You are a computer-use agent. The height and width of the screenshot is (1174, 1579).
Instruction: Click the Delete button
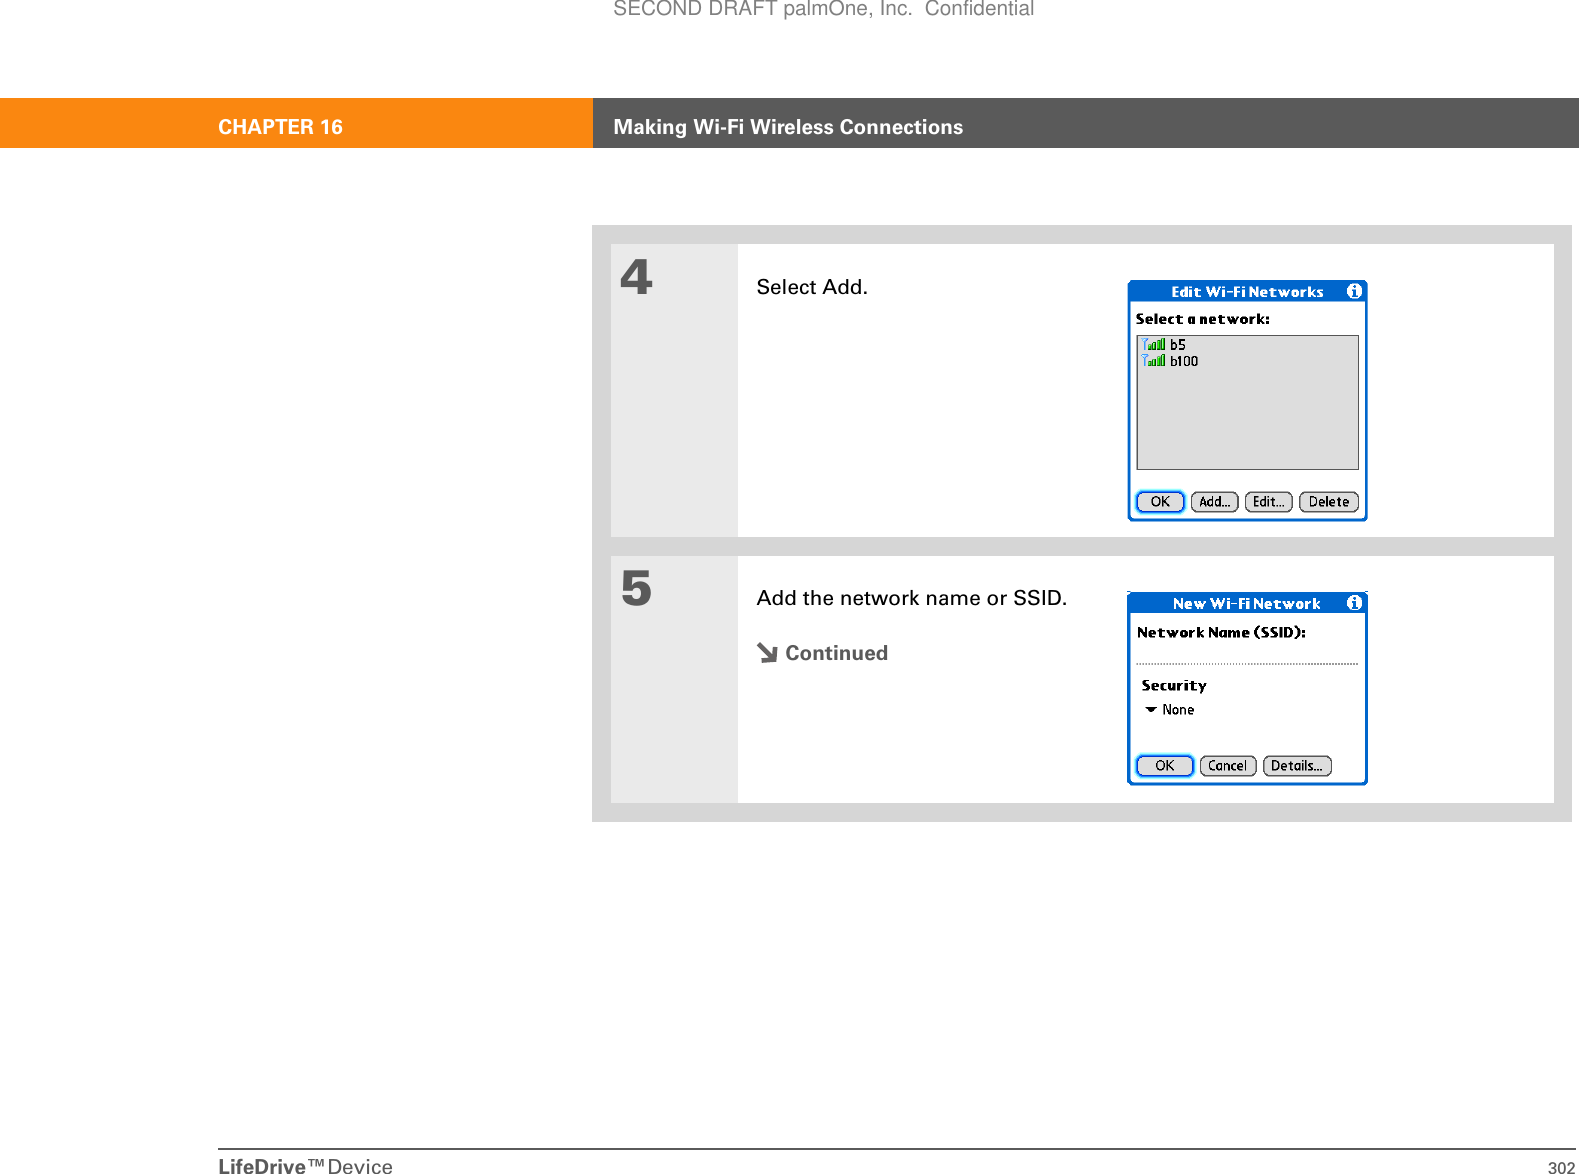(x=1329, y=502)
